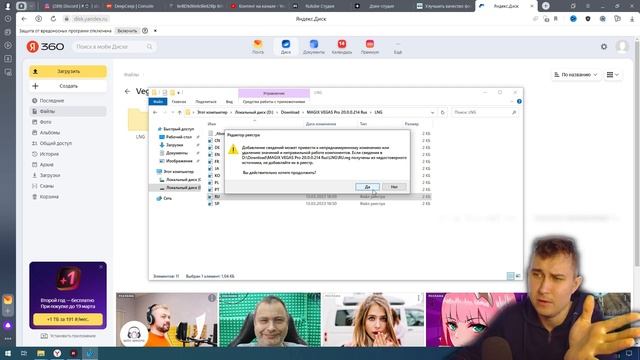Viewport: 640px width, 360px height.
Task: Select Документы in Explorer navigation
Action: pyautogui.click(x=177, y=153)
